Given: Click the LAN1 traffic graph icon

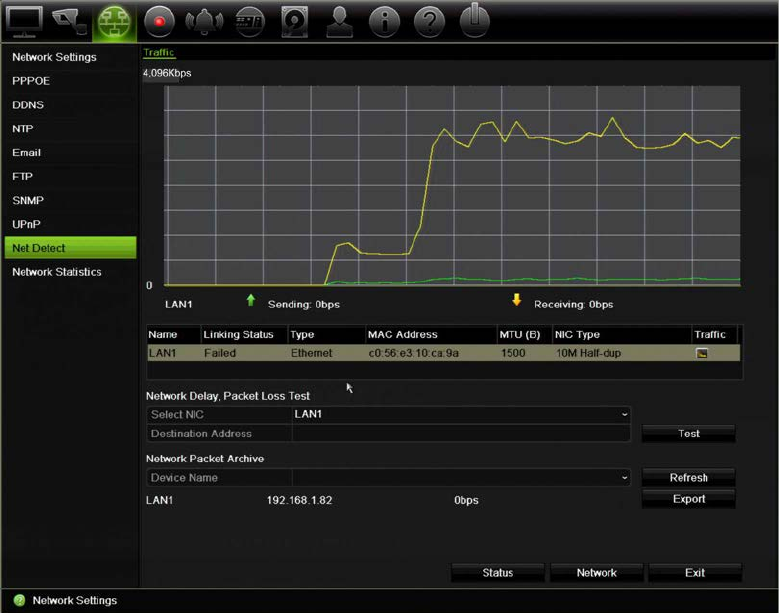Looking at the screenshot, I should coord(701,353).
